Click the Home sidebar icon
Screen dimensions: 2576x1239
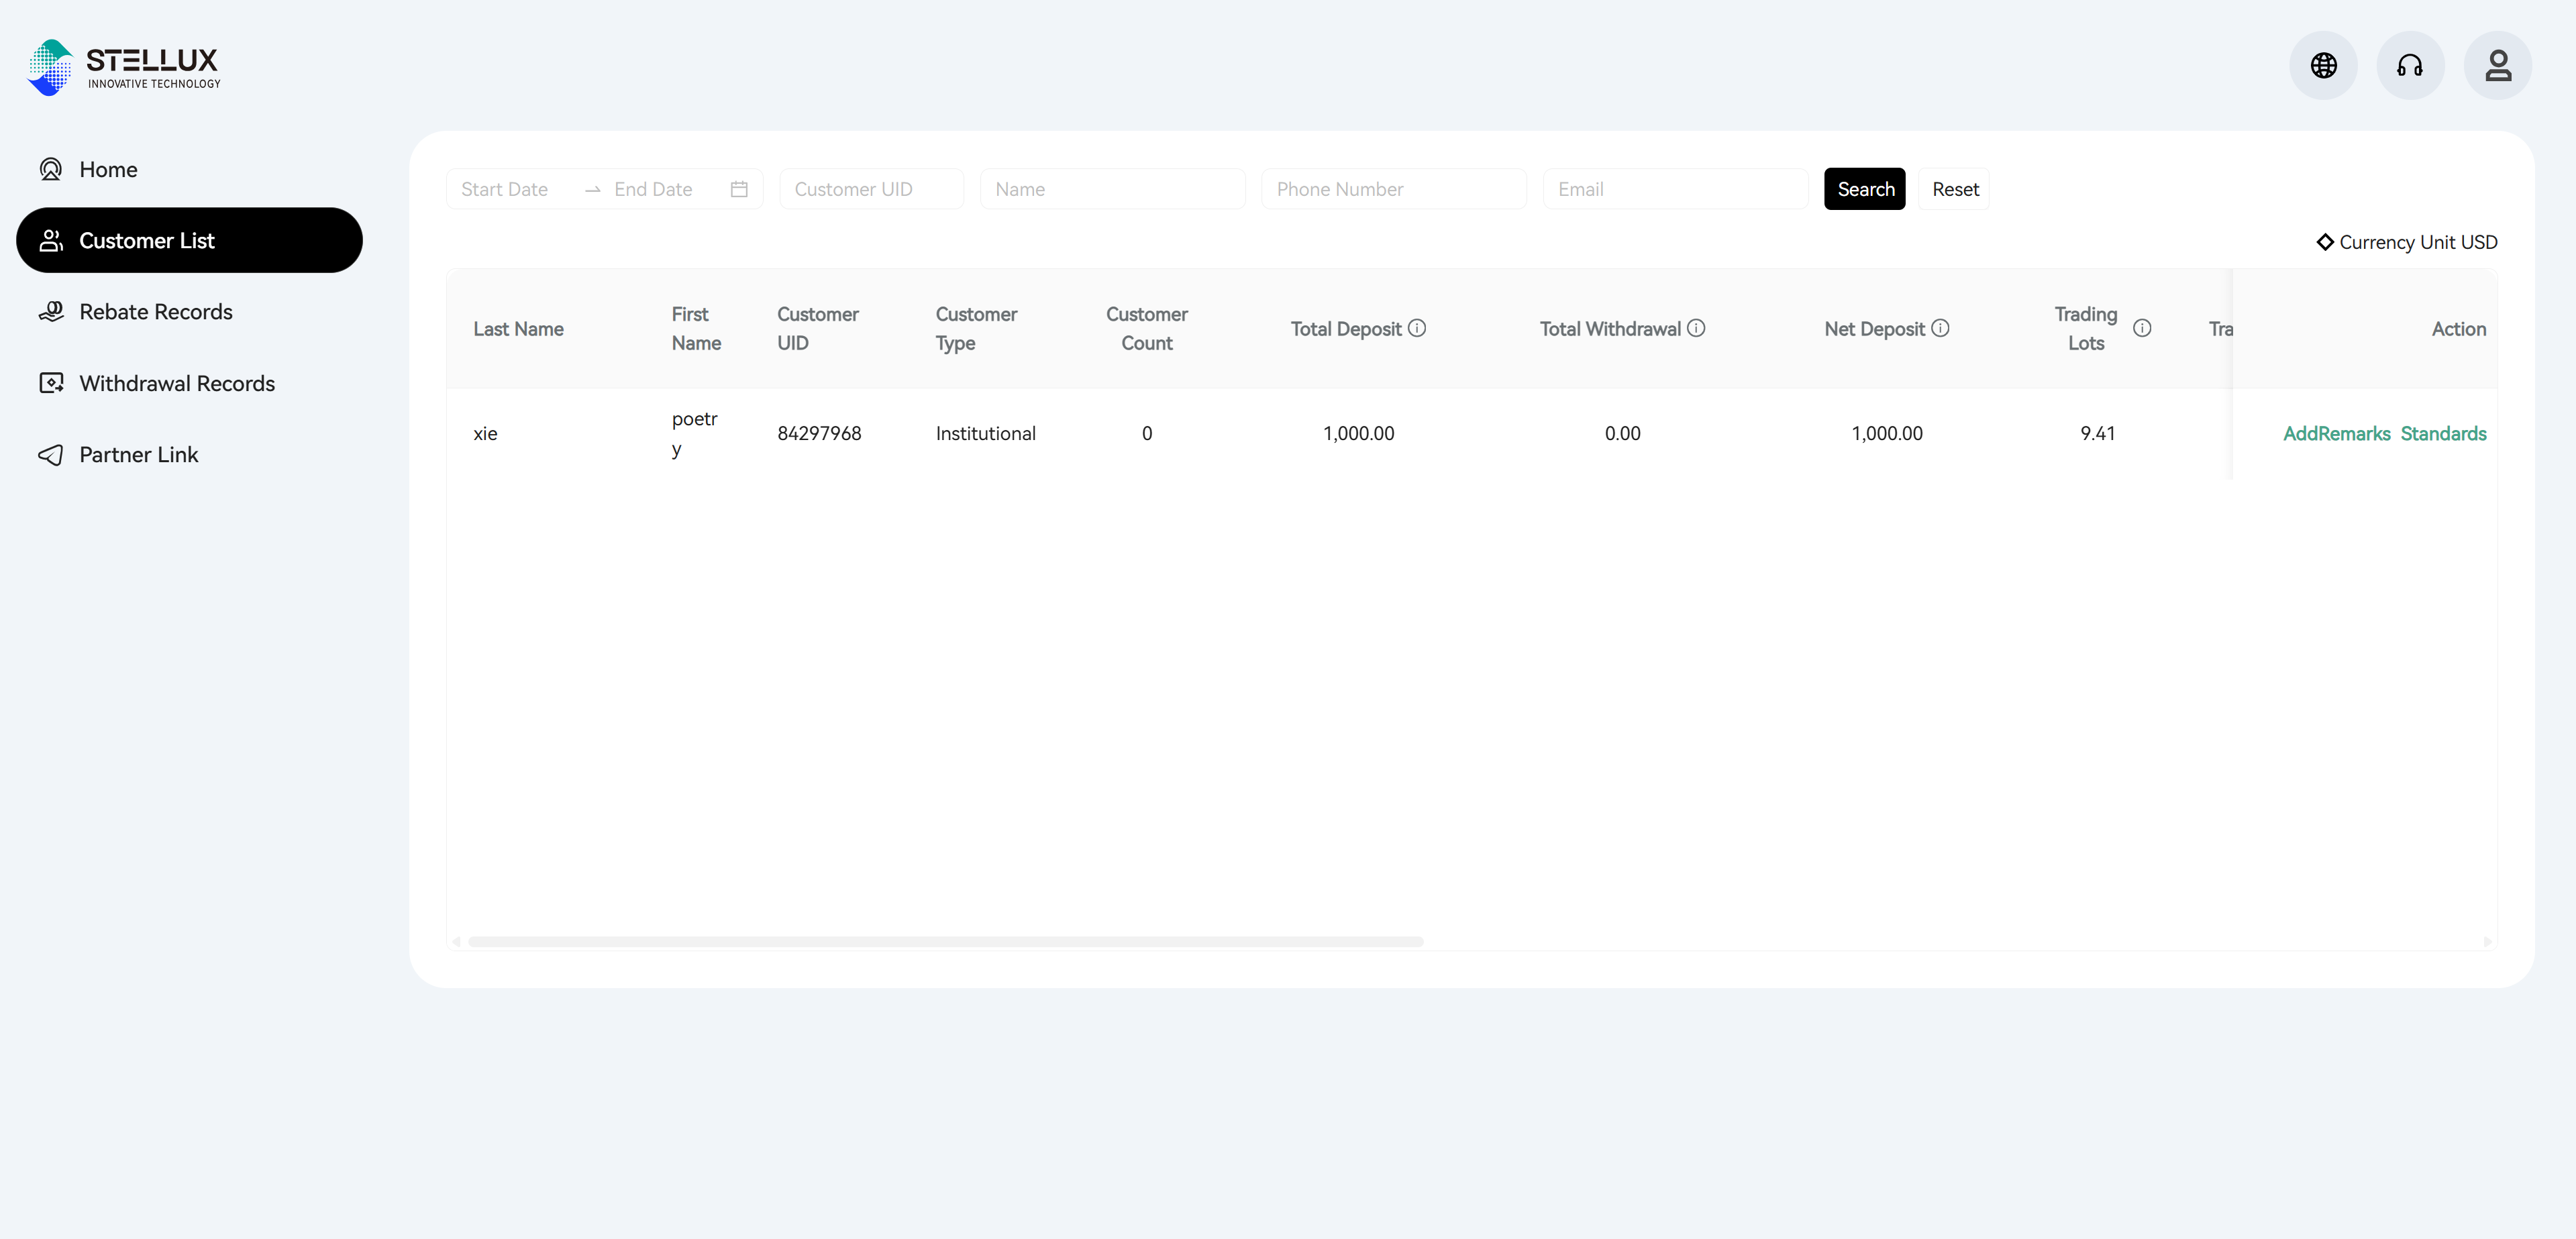click(51, 169)
